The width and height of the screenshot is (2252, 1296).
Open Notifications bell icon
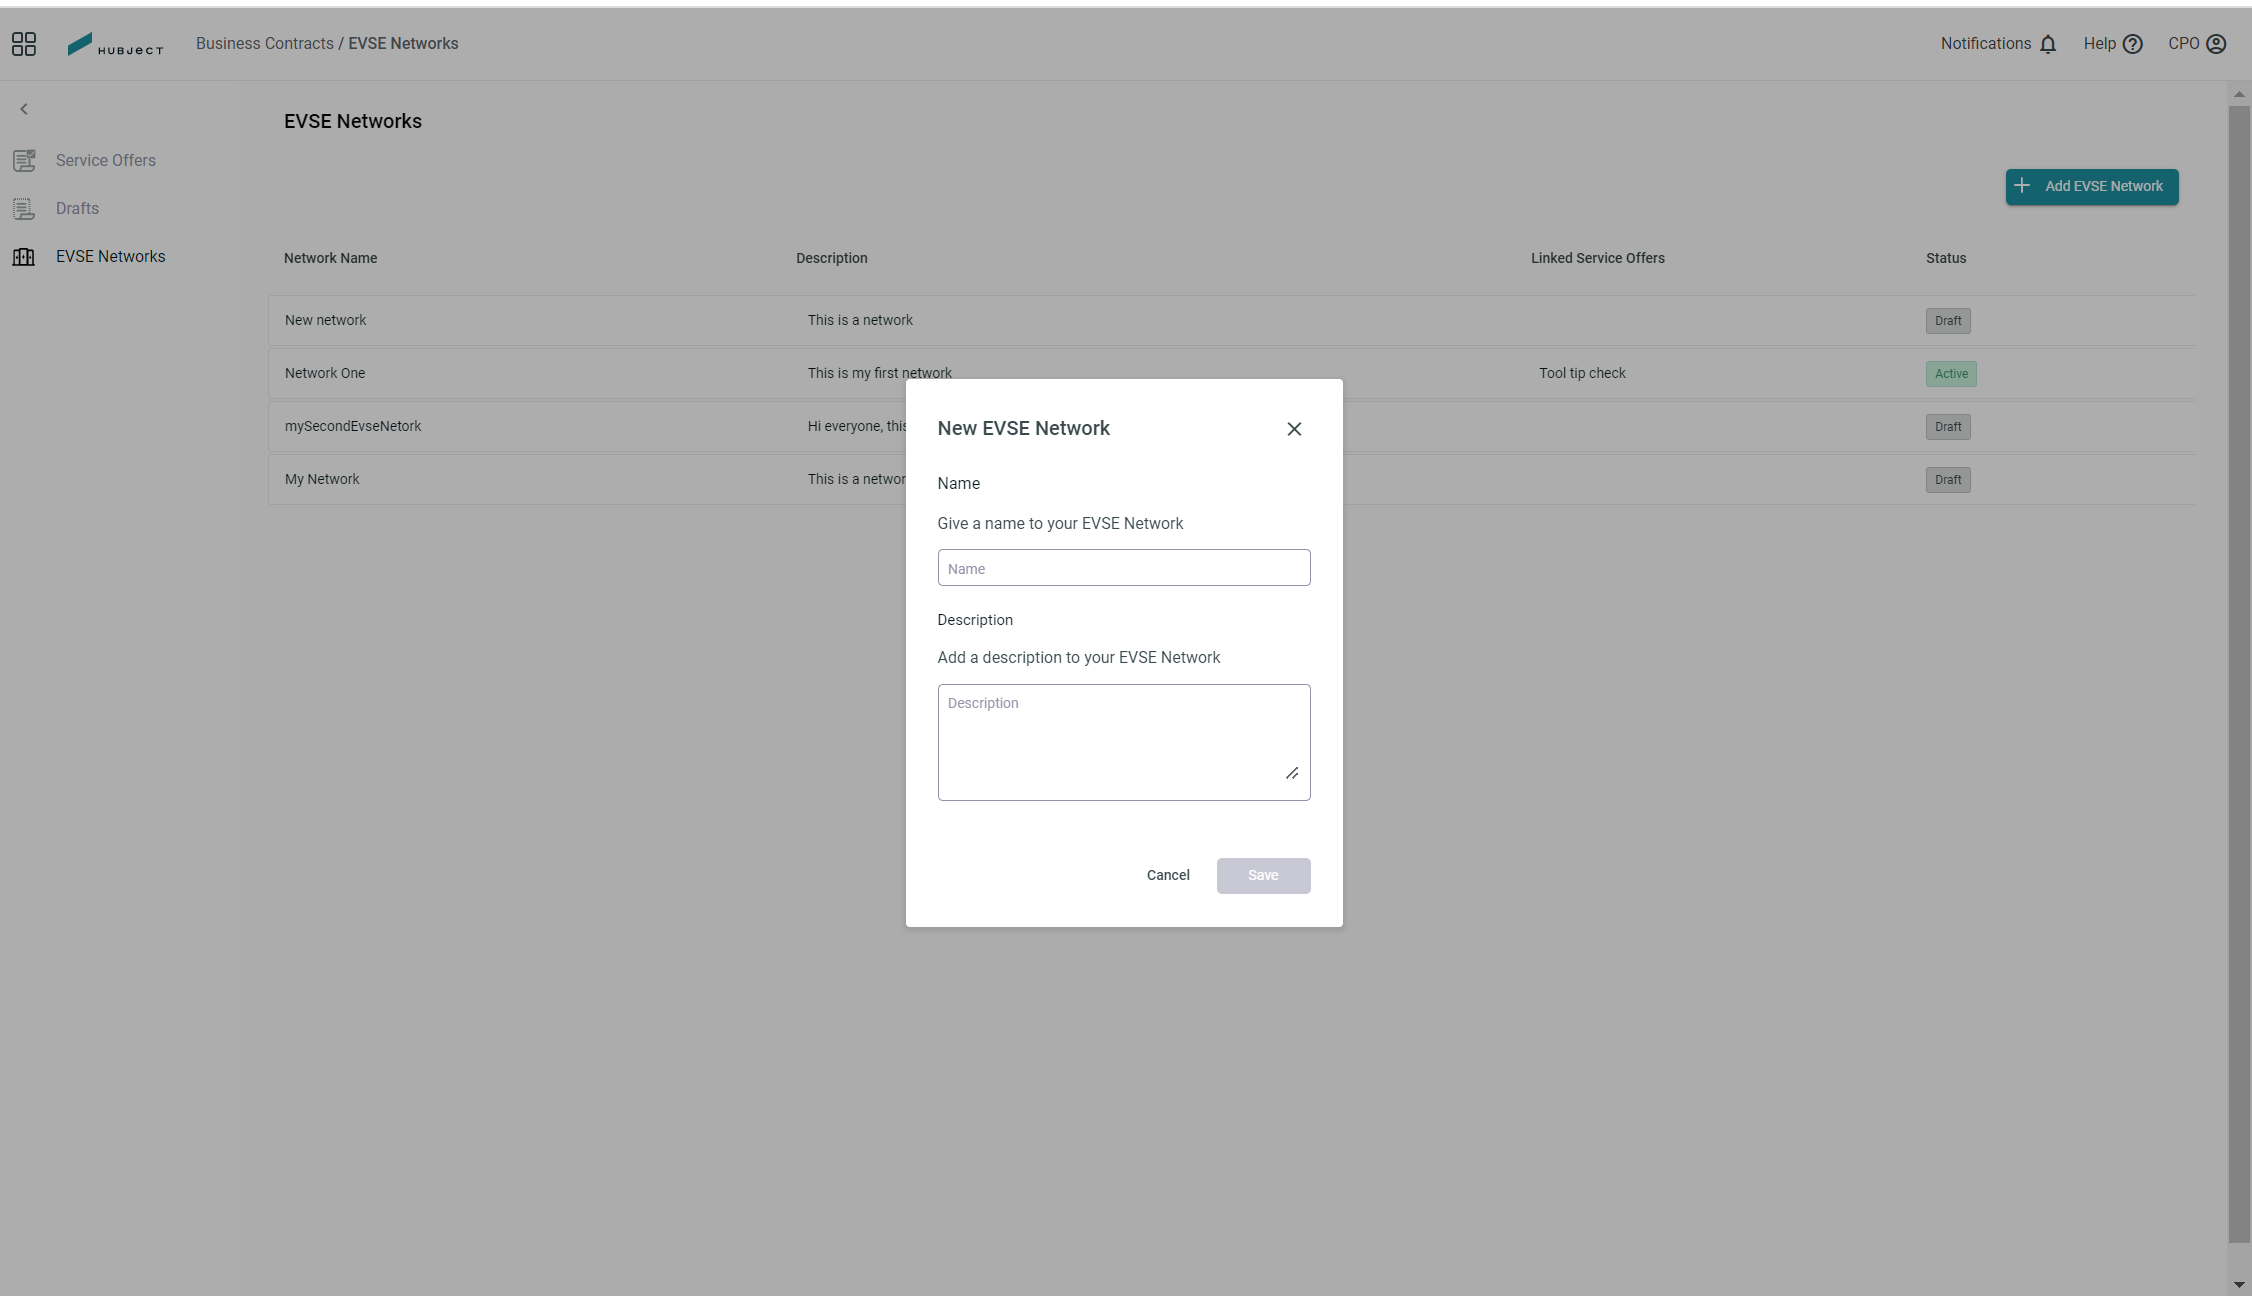point(2048,44)
